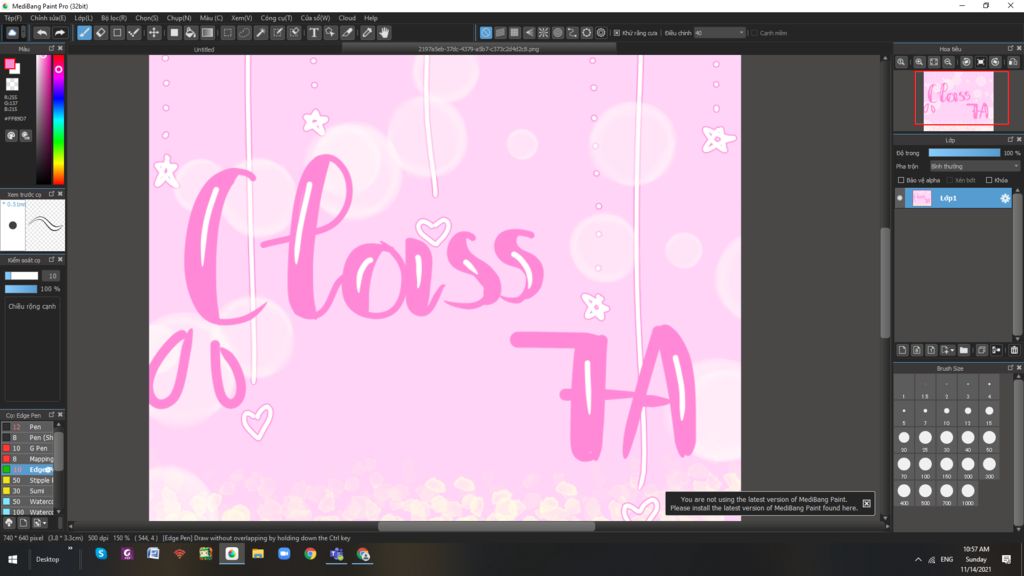Open the Lớp(L) menu

point(83,18)
